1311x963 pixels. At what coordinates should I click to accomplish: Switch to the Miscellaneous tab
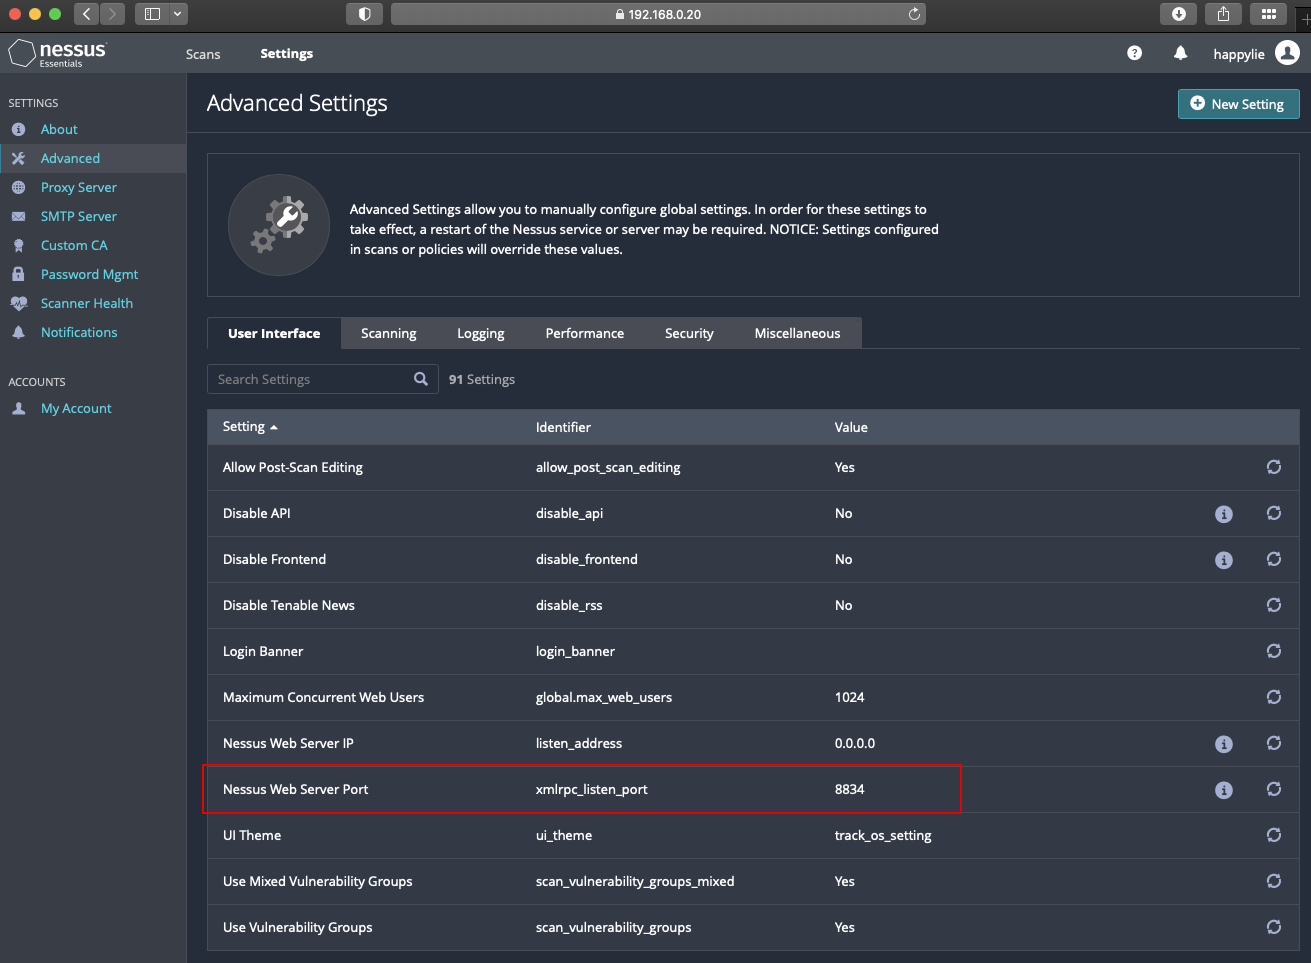point(797,333)
